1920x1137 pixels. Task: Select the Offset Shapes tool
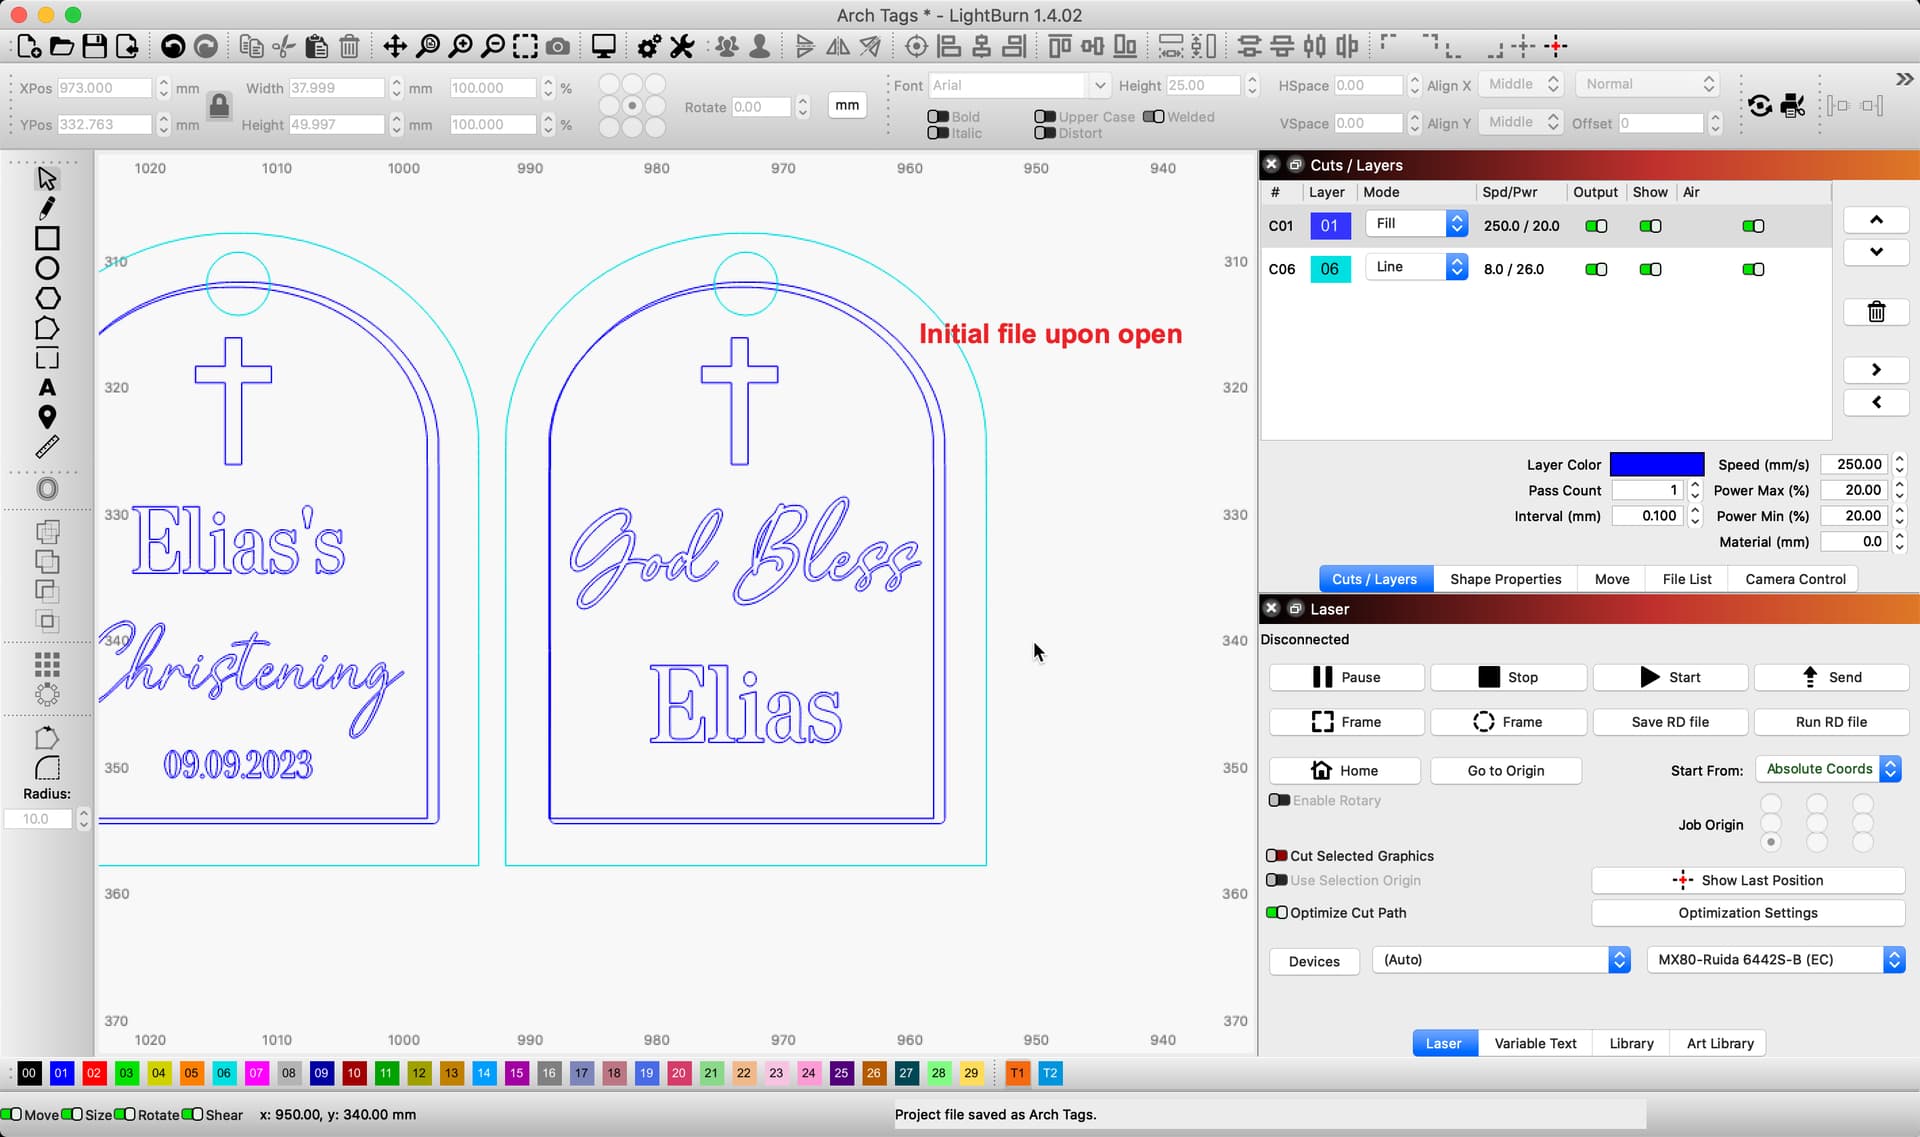(47, 489)
